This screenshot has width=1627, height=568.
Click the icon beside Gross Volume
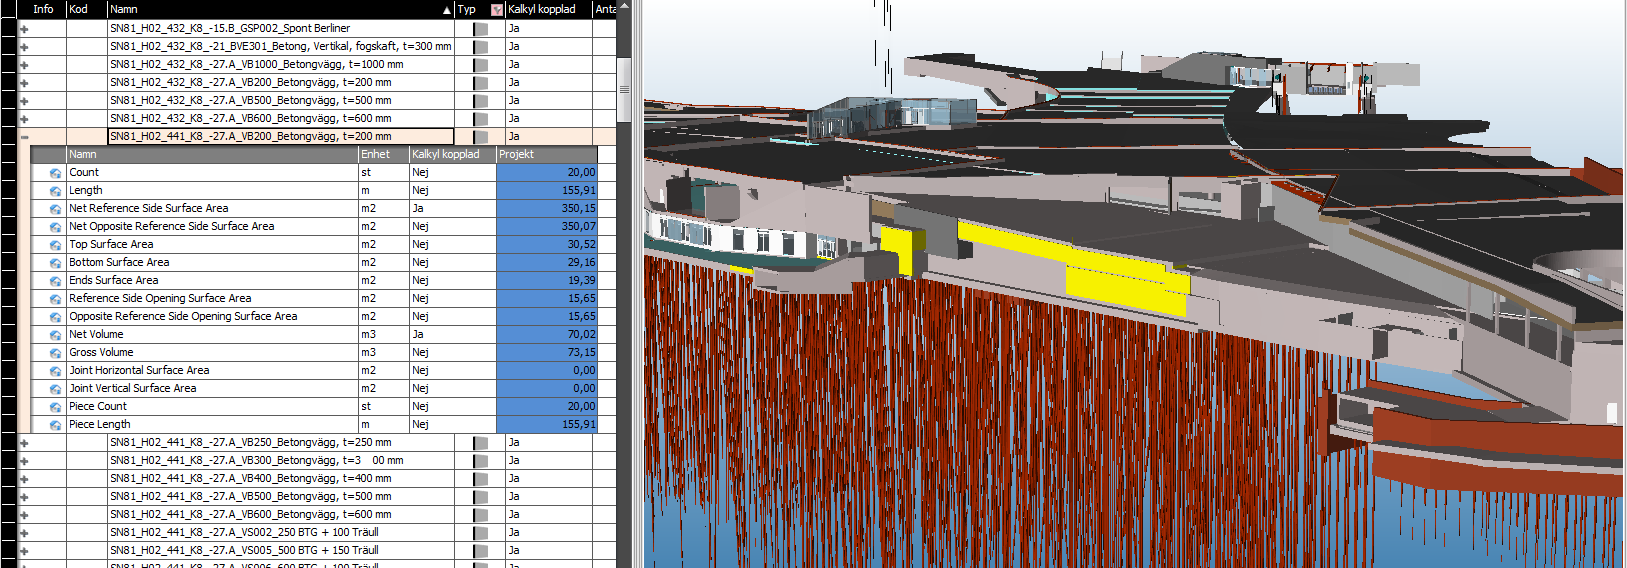(55, 353)
